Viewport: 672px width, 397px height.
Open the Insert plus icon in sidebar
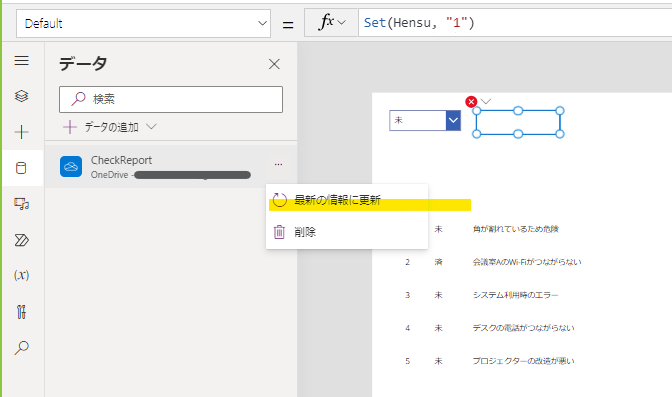(x=21, y=132)
